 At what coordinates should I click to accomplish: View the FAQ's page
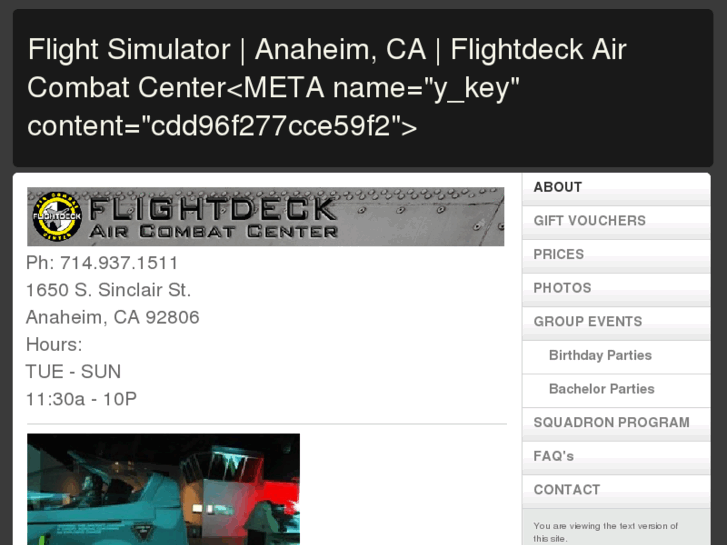point(553,456)
